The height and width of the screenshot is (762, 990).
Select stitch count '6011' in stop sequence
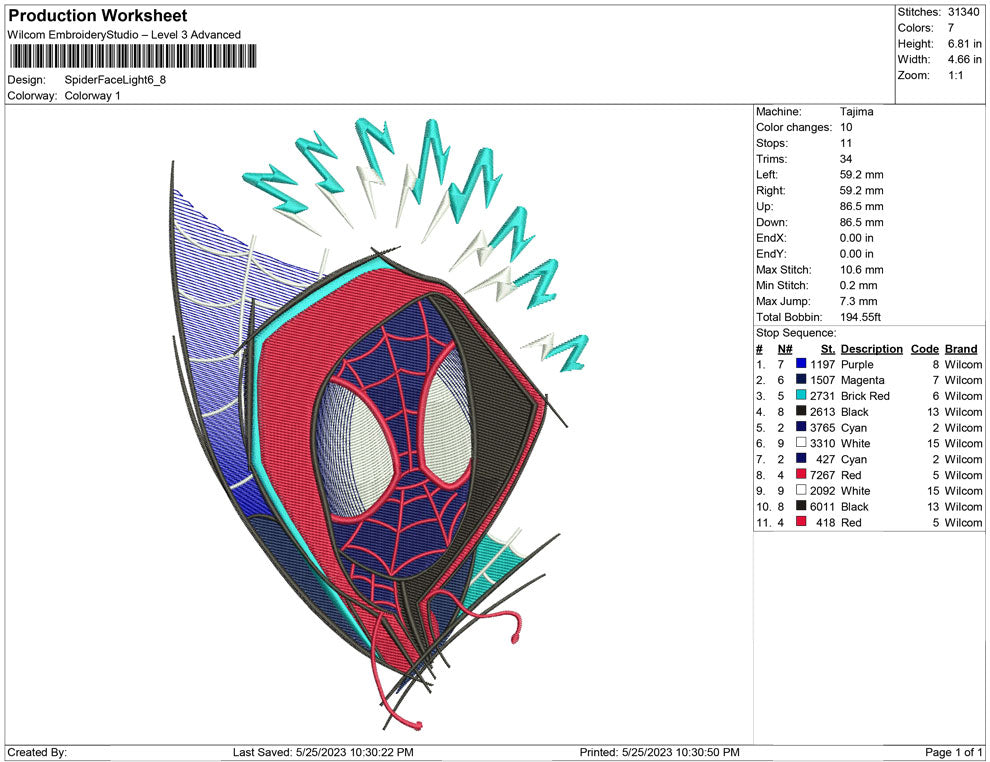pyautogui.click(x=823, y=506)
